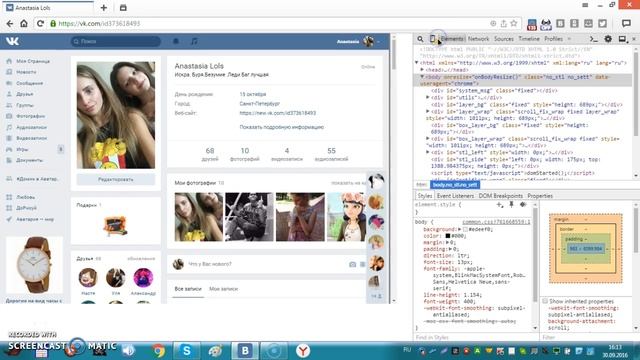Open a new browser tab with plus

pyautogui.click(x=104, y=7)
